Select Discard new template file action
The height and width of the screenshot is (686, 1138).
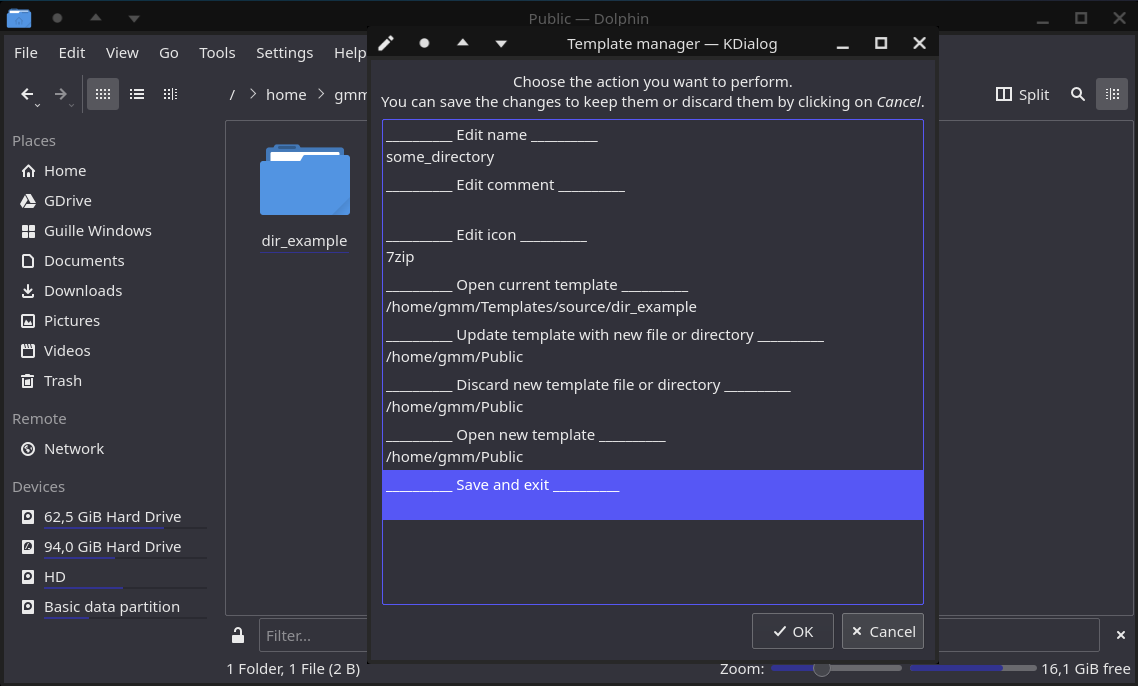pos(652,396)
